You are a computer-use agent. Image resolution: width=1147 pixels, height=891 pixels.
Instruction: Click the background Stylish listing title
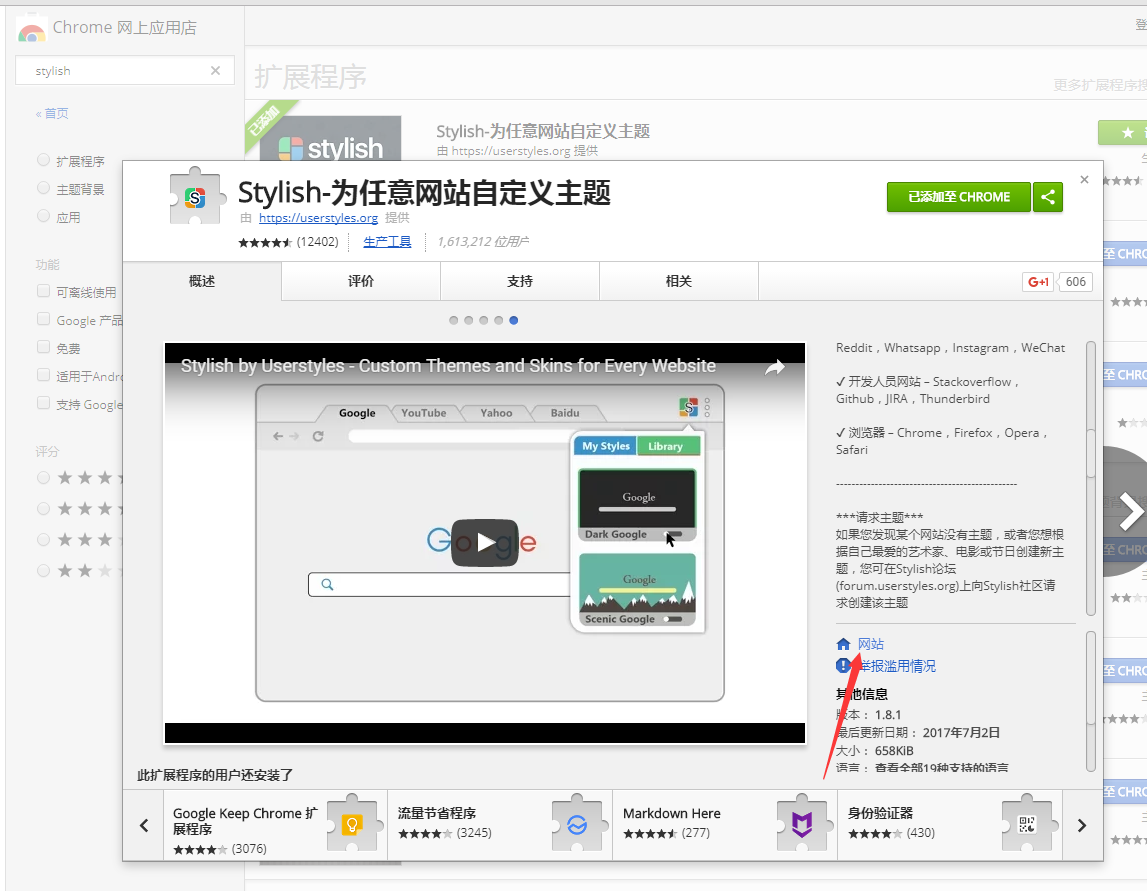[543, 131]
